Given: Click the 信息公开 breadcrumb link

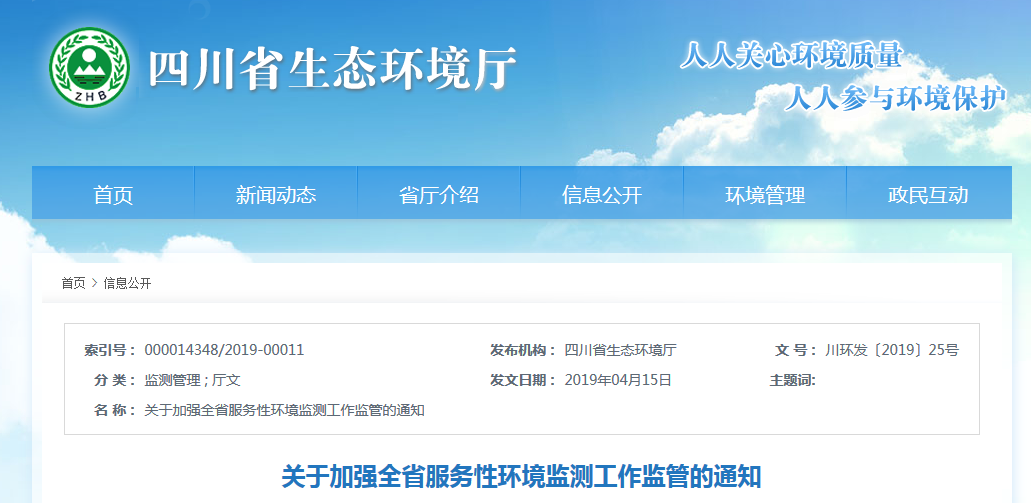Looking at the screenshot, I should pos(127,284).
